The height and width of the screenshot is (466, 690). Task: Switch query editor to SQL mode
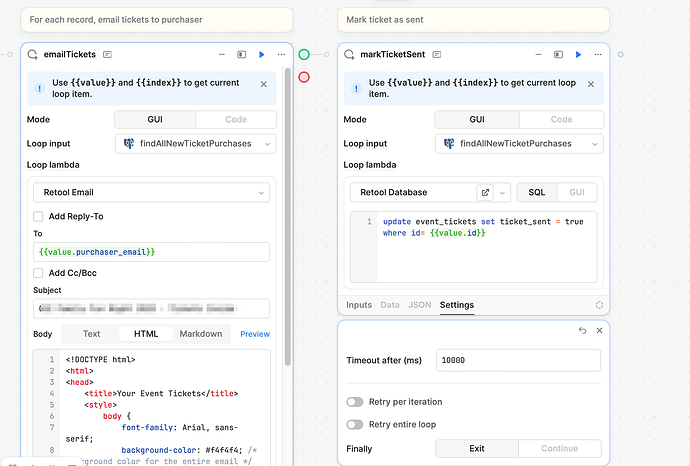537,192
